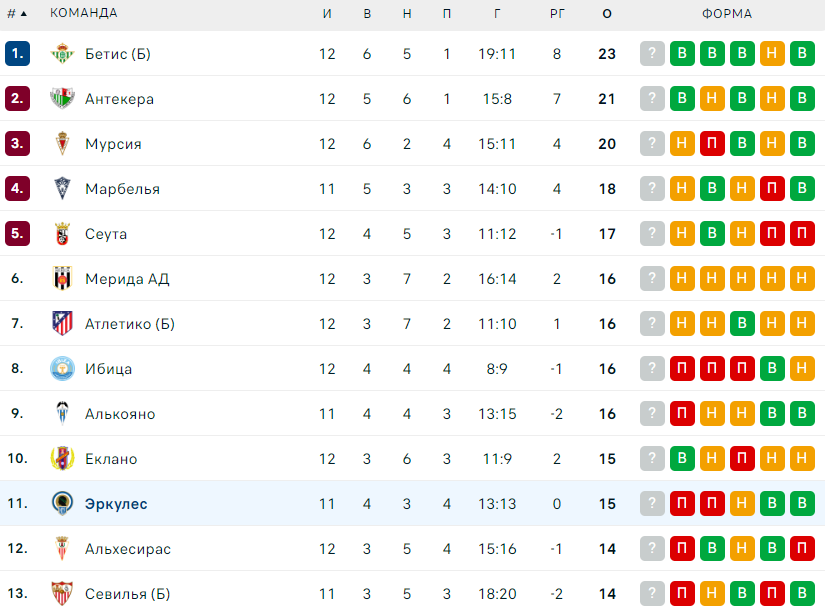Click the Murcia club crest
825x613 pixels.
coord(62,144)
